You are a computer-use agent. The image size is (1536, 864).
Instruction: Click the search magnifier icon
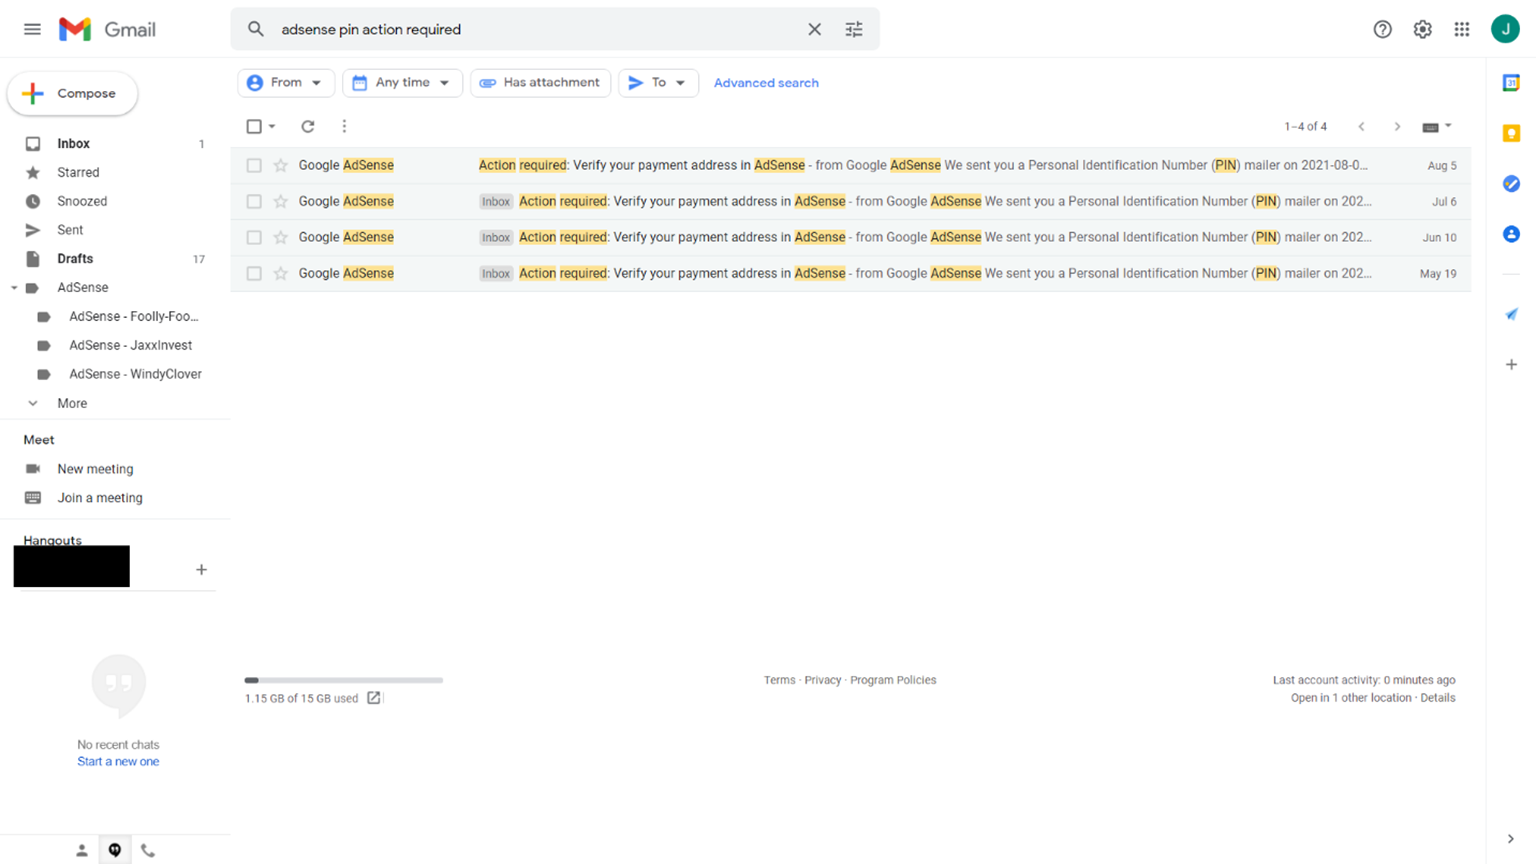click(x=256, y=29)
